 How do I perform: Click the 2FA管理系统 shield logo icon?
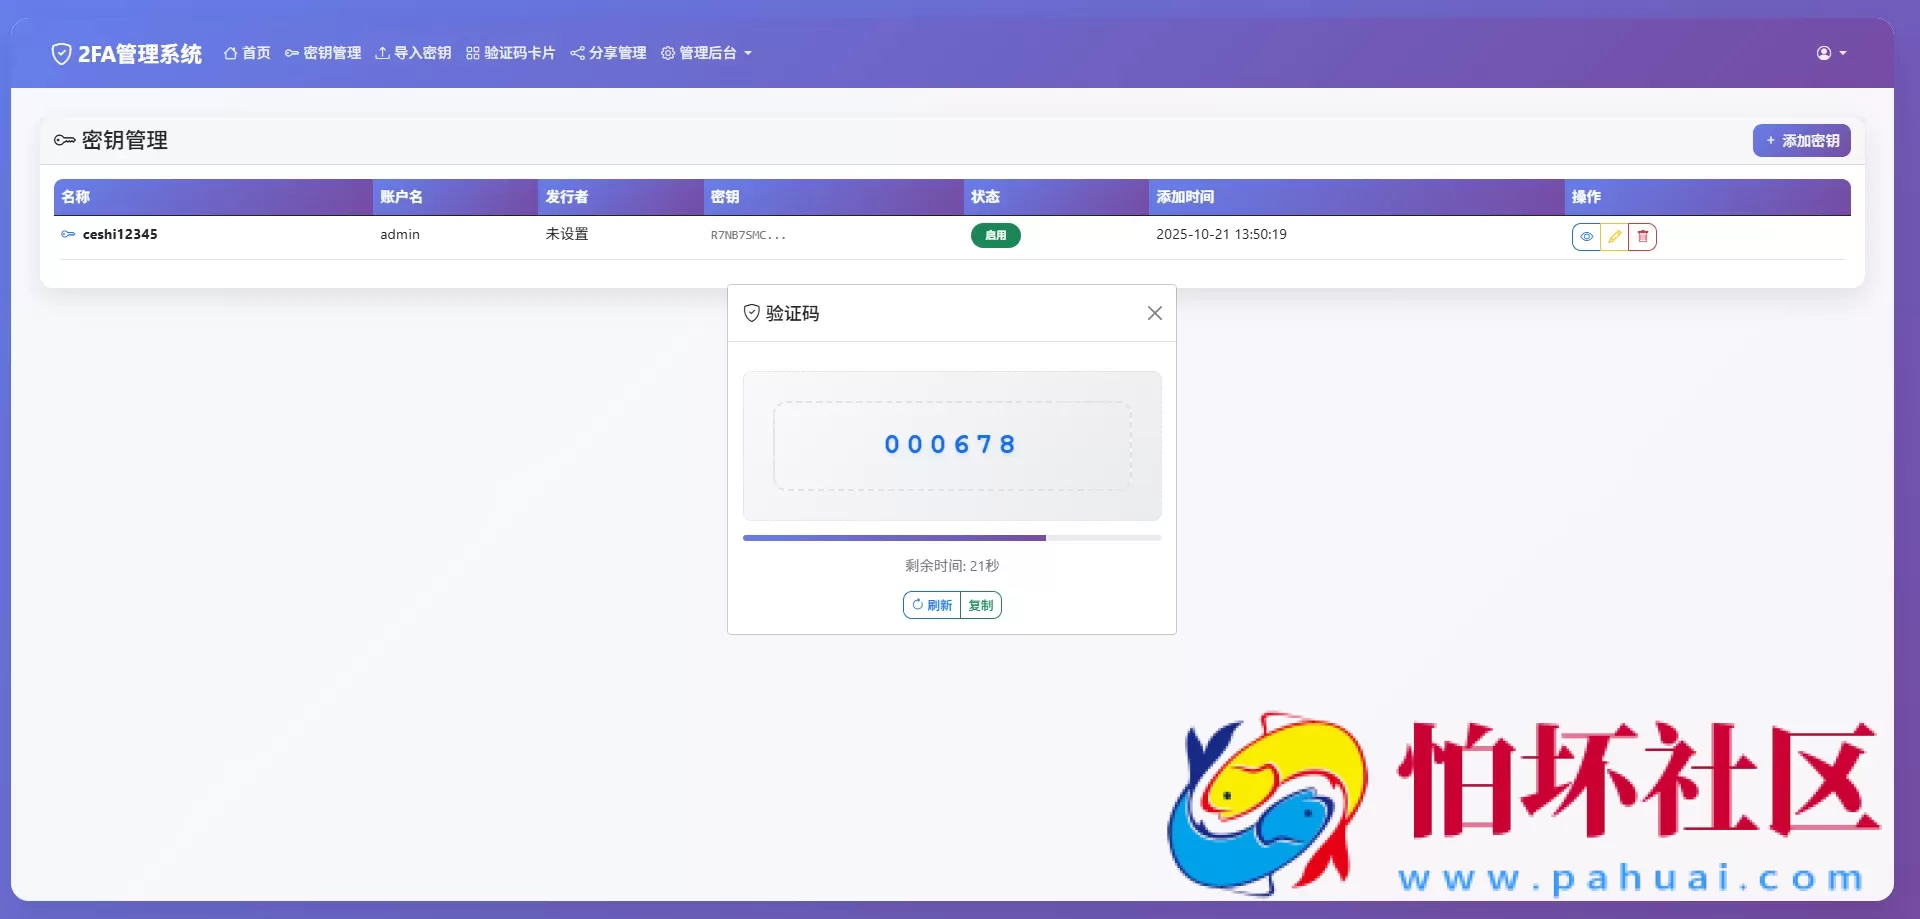[x=61, y=53]
